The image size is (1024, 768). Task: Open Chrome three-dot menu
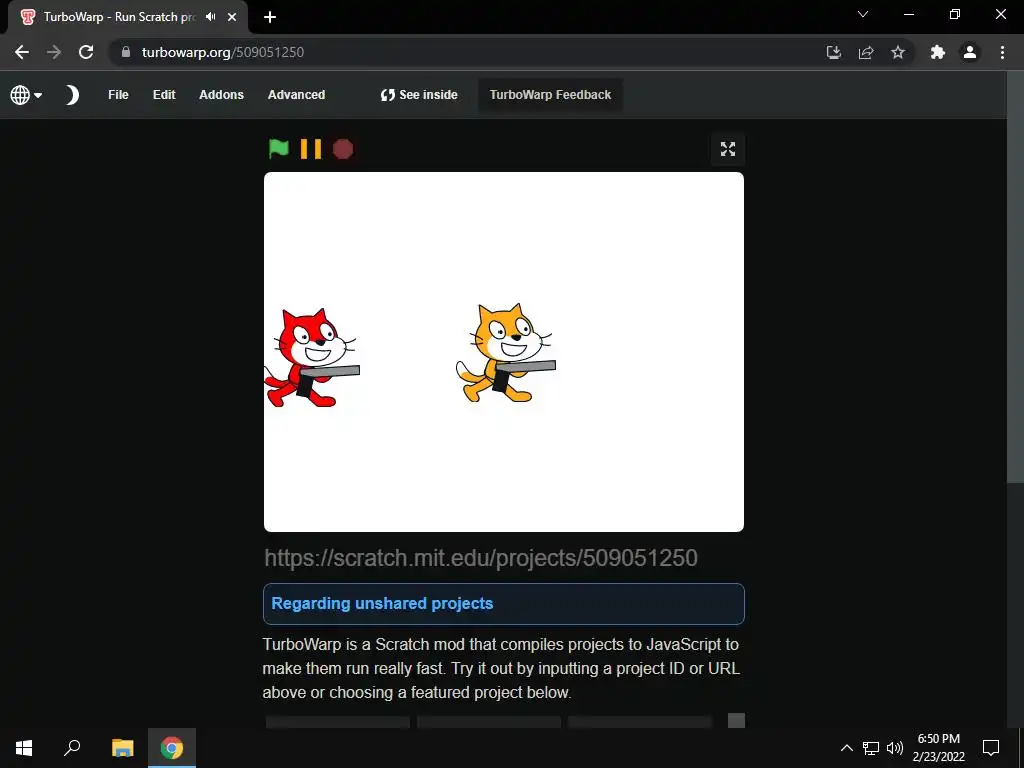(x=1002, y=52)
